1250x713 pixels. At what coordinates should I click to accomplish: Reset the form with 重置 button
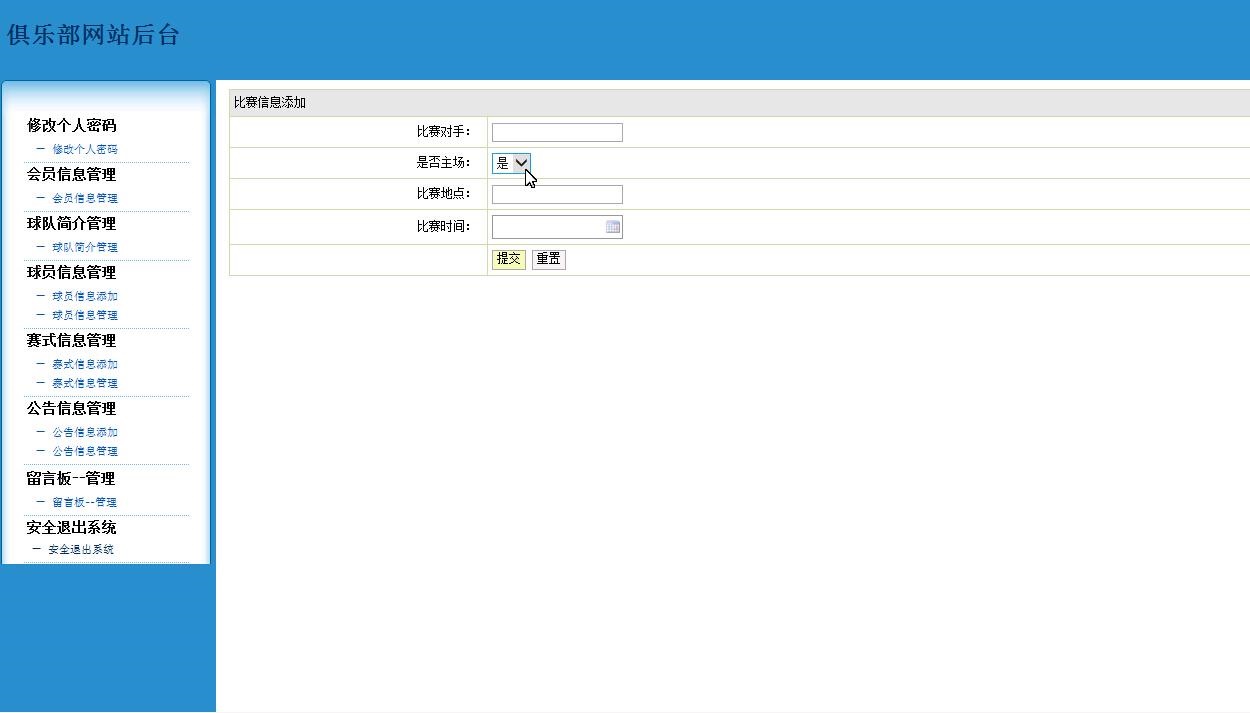(548, 259)
